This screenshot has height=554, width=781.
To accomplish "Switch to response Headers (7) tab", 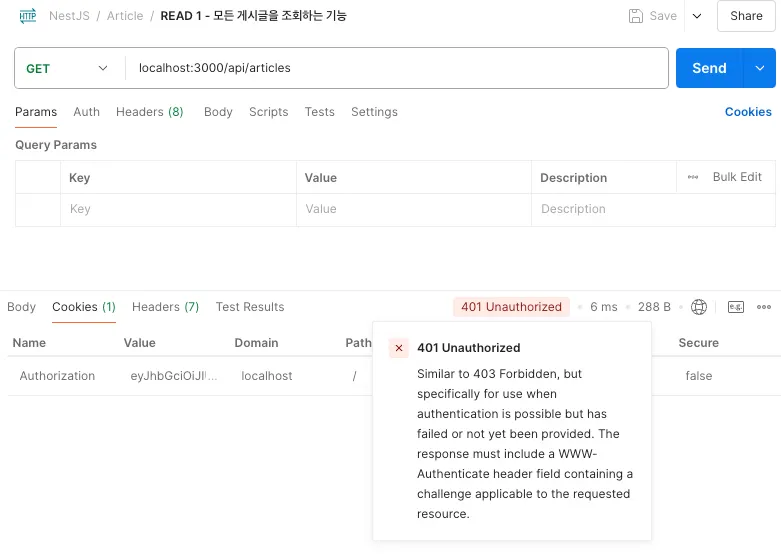I will tap(165, 307).
